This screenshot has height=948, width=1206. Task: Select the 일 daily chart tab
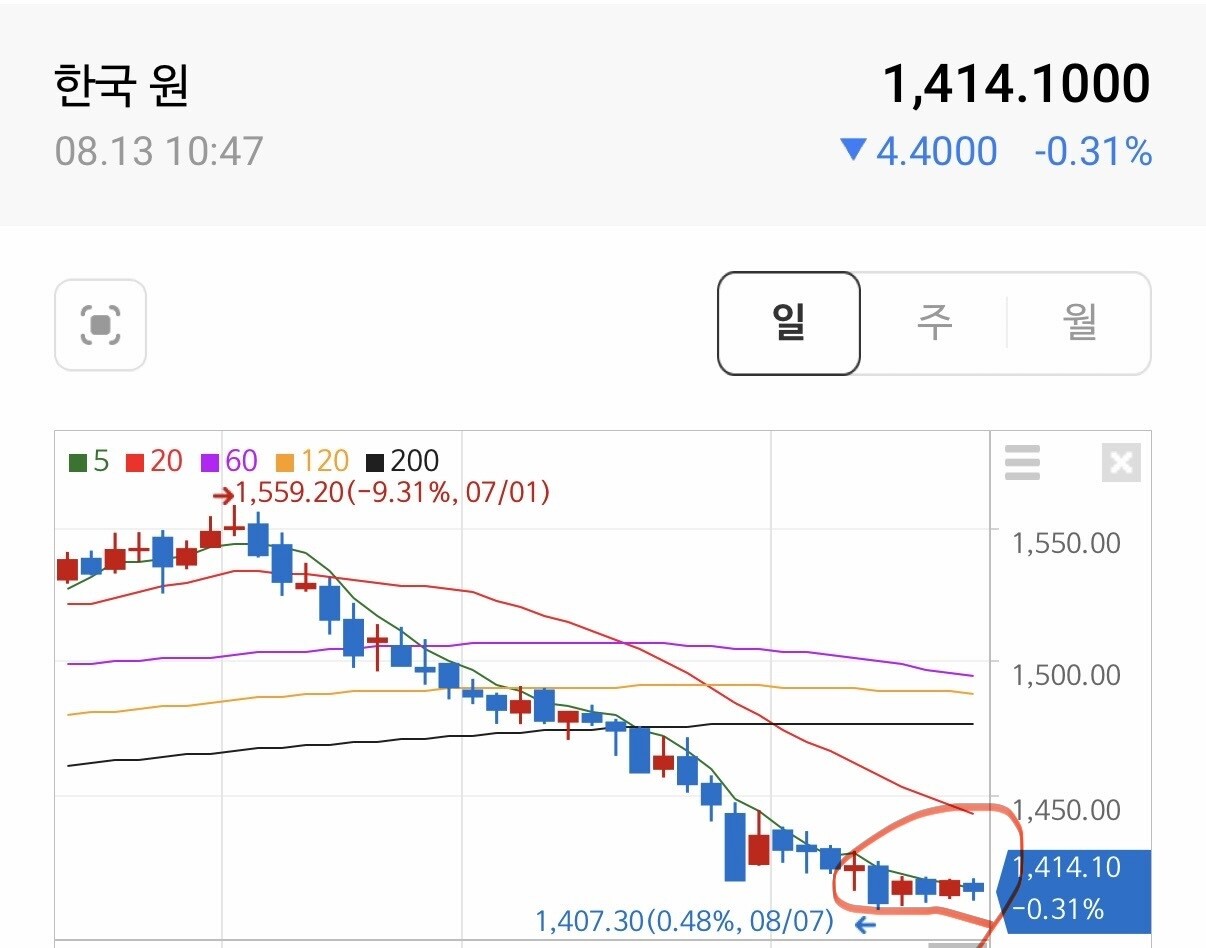pos(789,323)
